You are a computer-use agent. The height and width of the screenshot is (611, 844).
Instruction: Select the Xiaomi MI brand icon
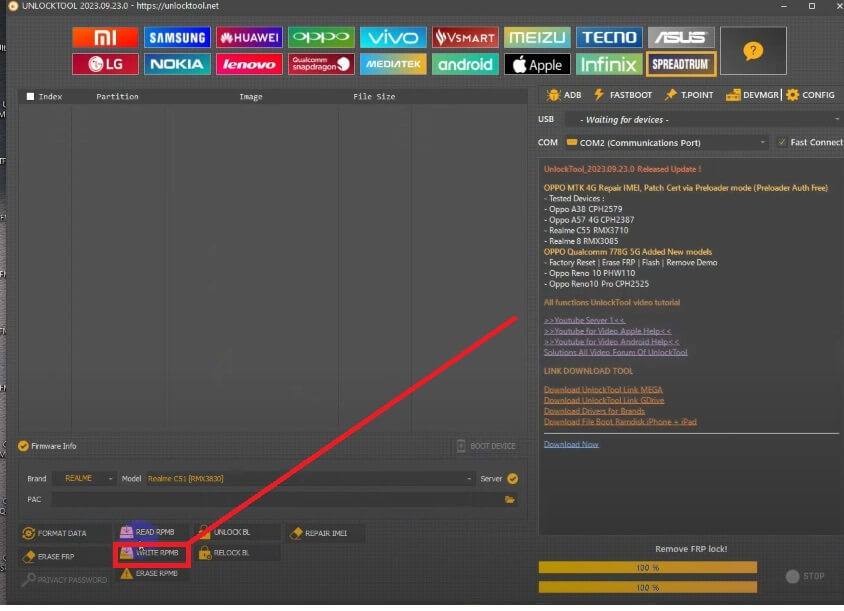tap(104, 38)
